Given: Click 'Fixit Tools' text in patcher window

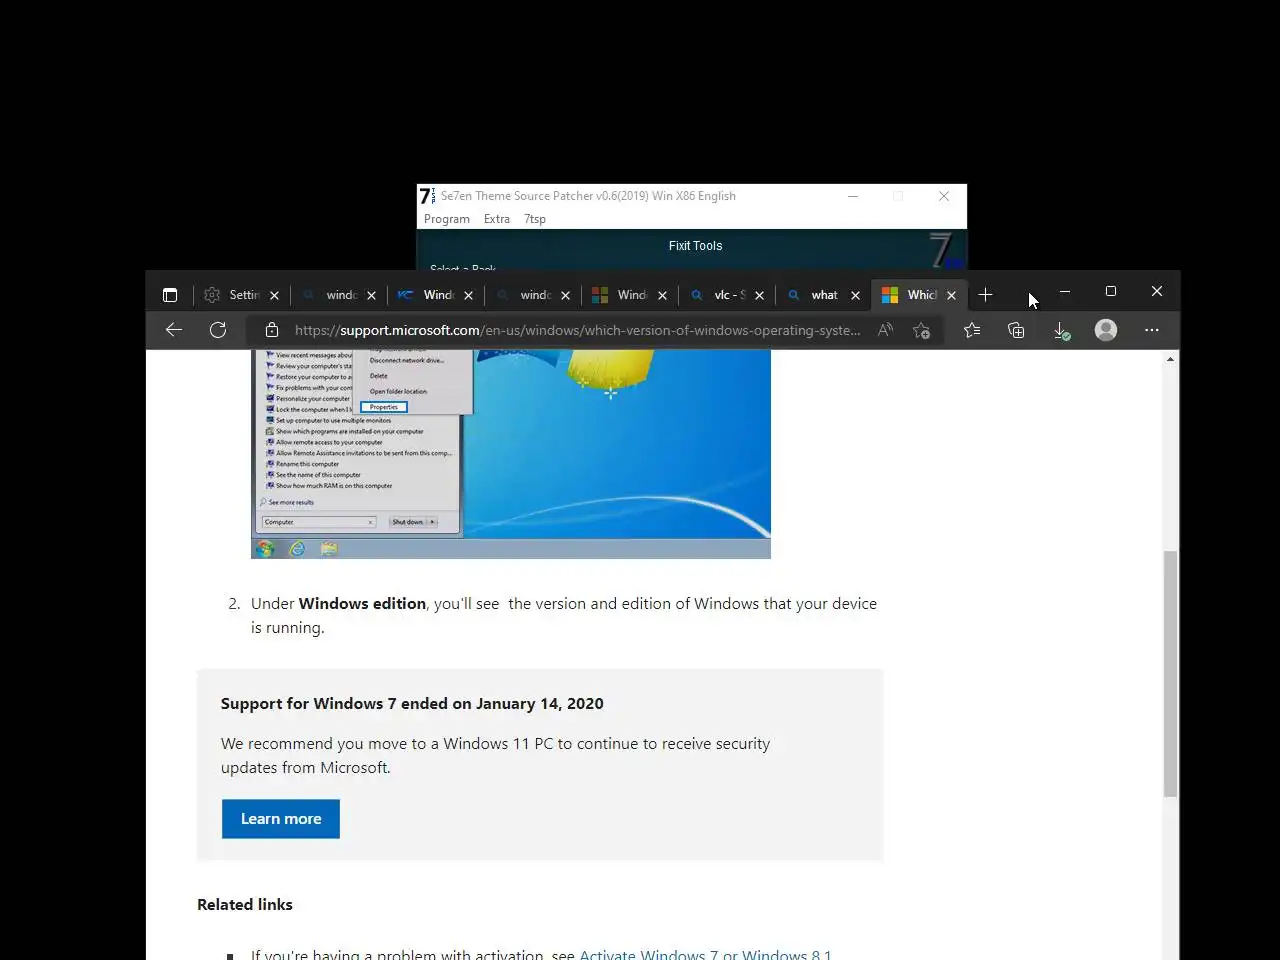Looking at the screenshot, I should click(695, 245).
